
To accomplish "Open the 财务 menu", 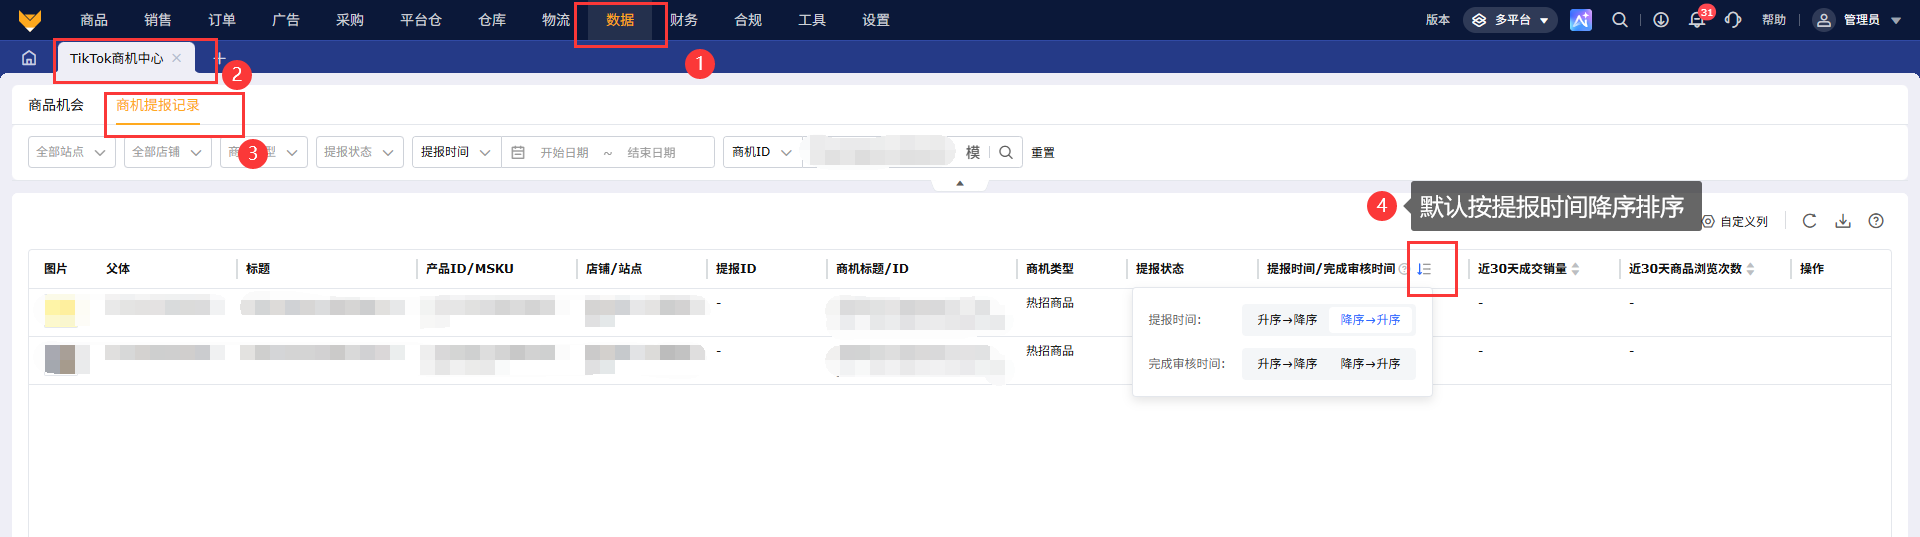I will coord(684,20).
